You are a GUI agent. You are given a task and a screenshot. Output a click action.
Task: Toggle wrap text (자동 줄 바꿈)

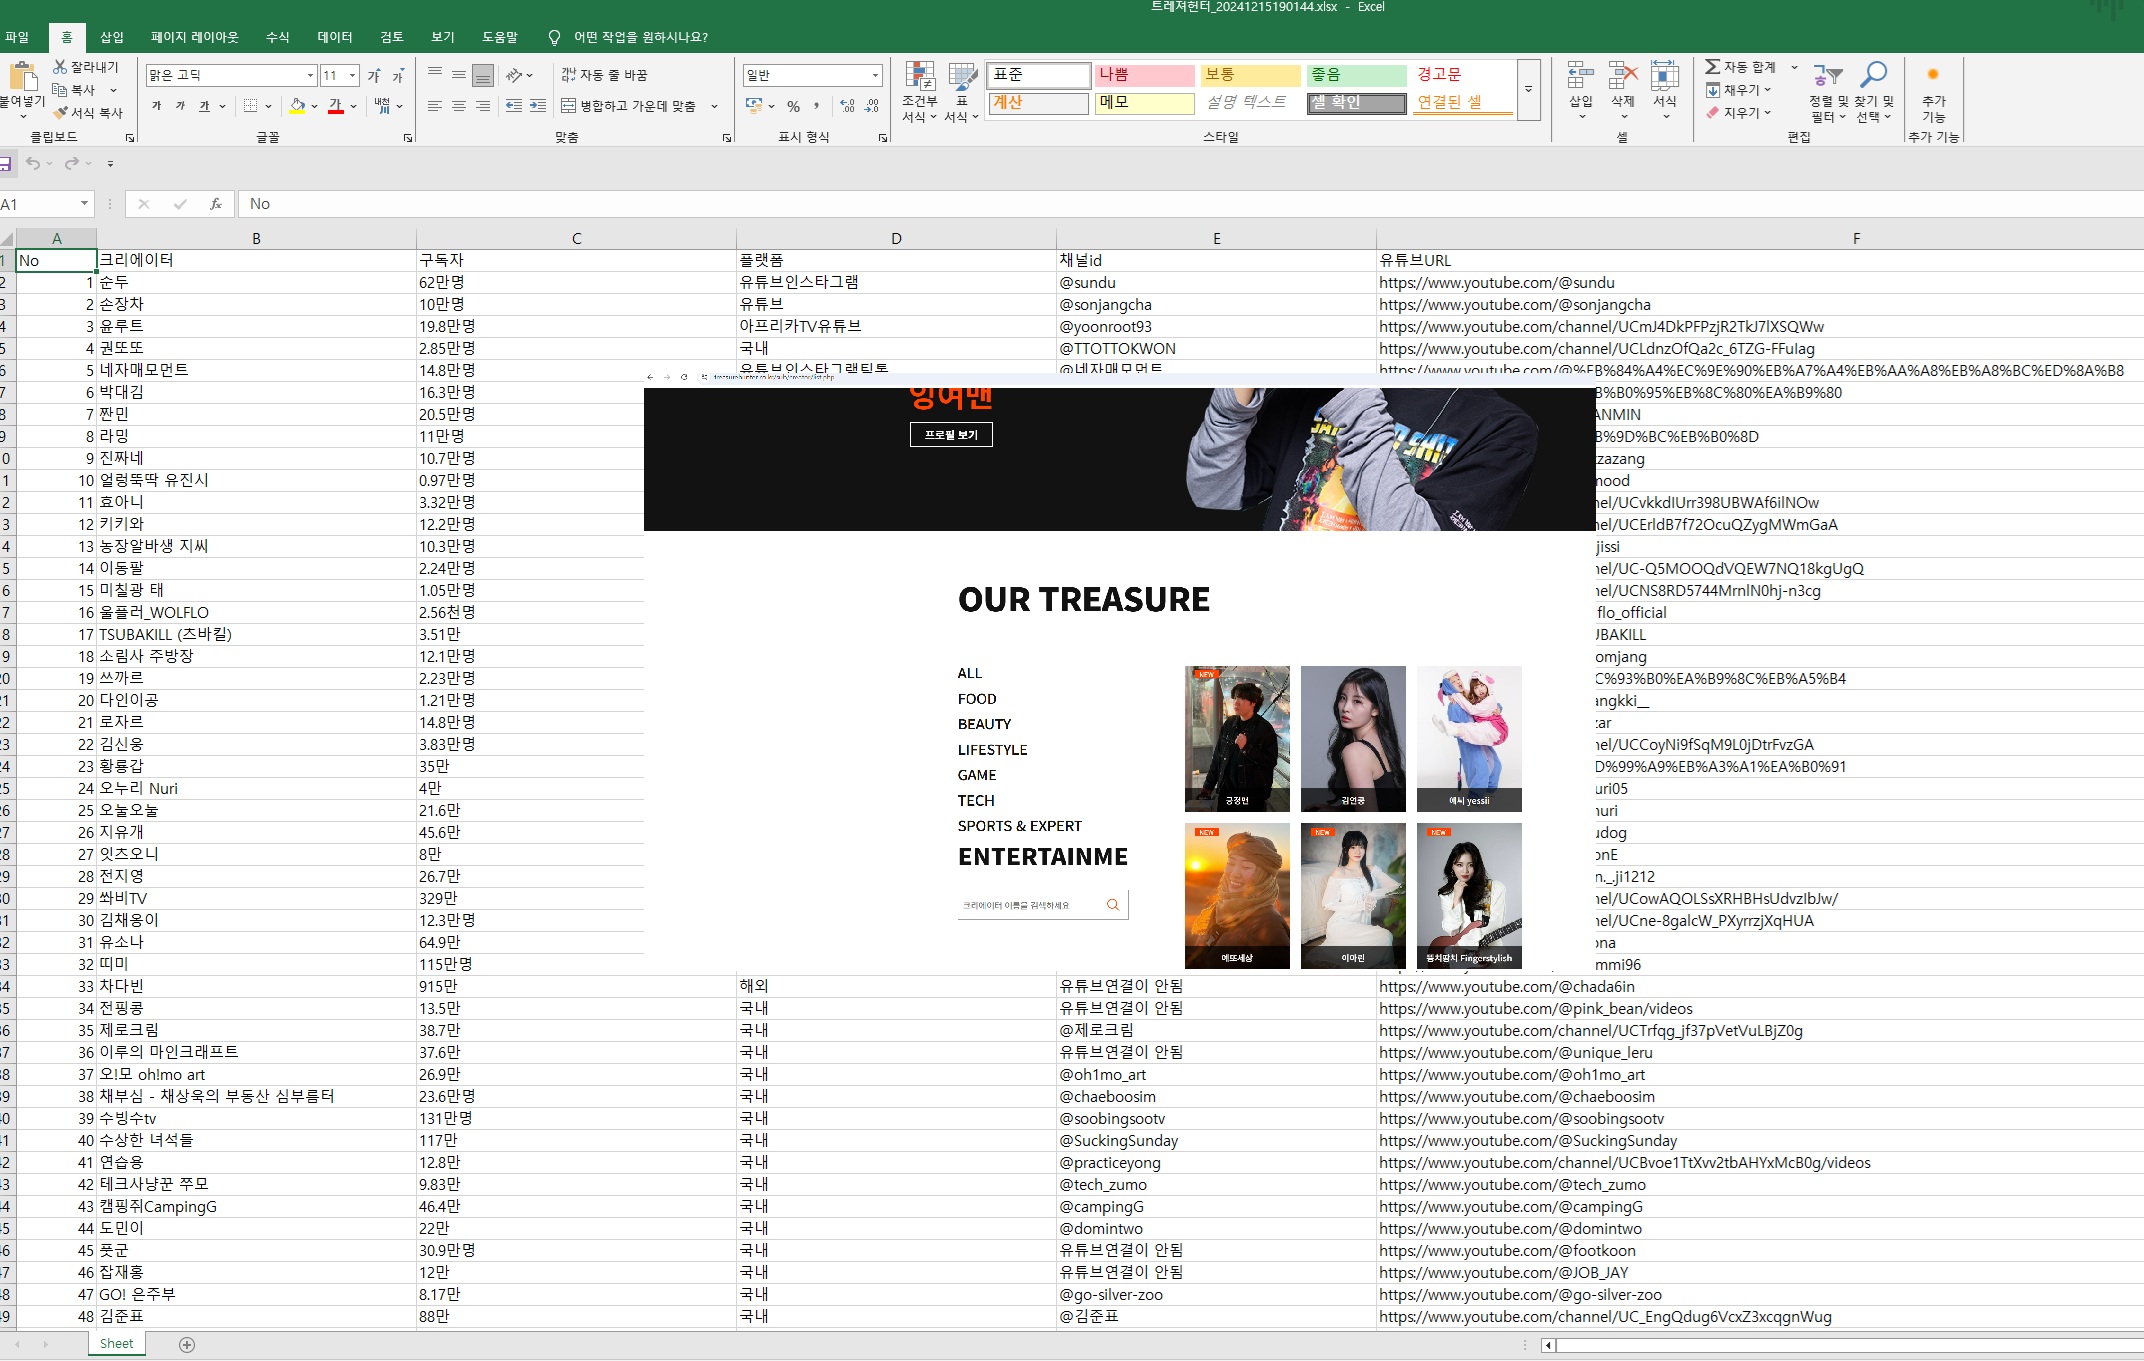point(604,75)
